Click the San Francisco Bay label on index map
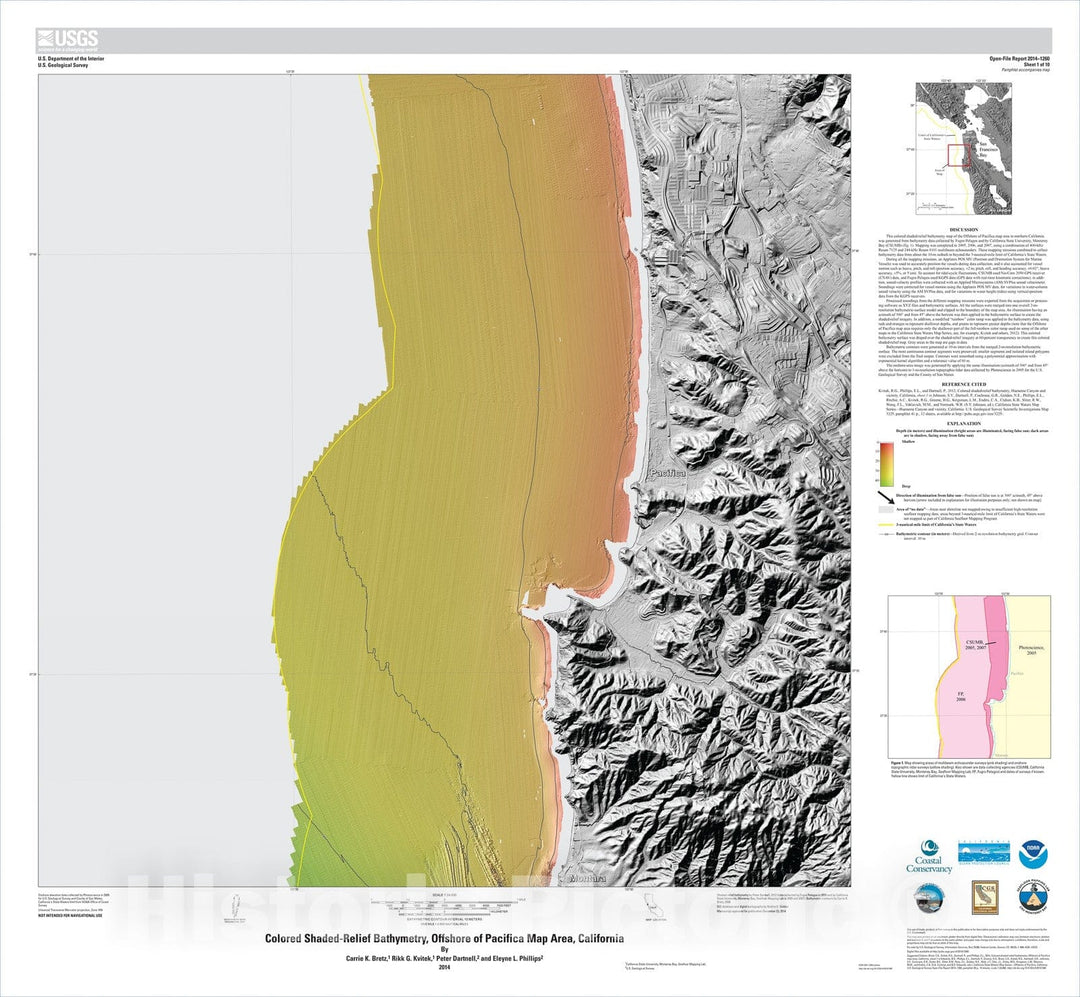The image size is (1080, 997). (x=987, y=147)
